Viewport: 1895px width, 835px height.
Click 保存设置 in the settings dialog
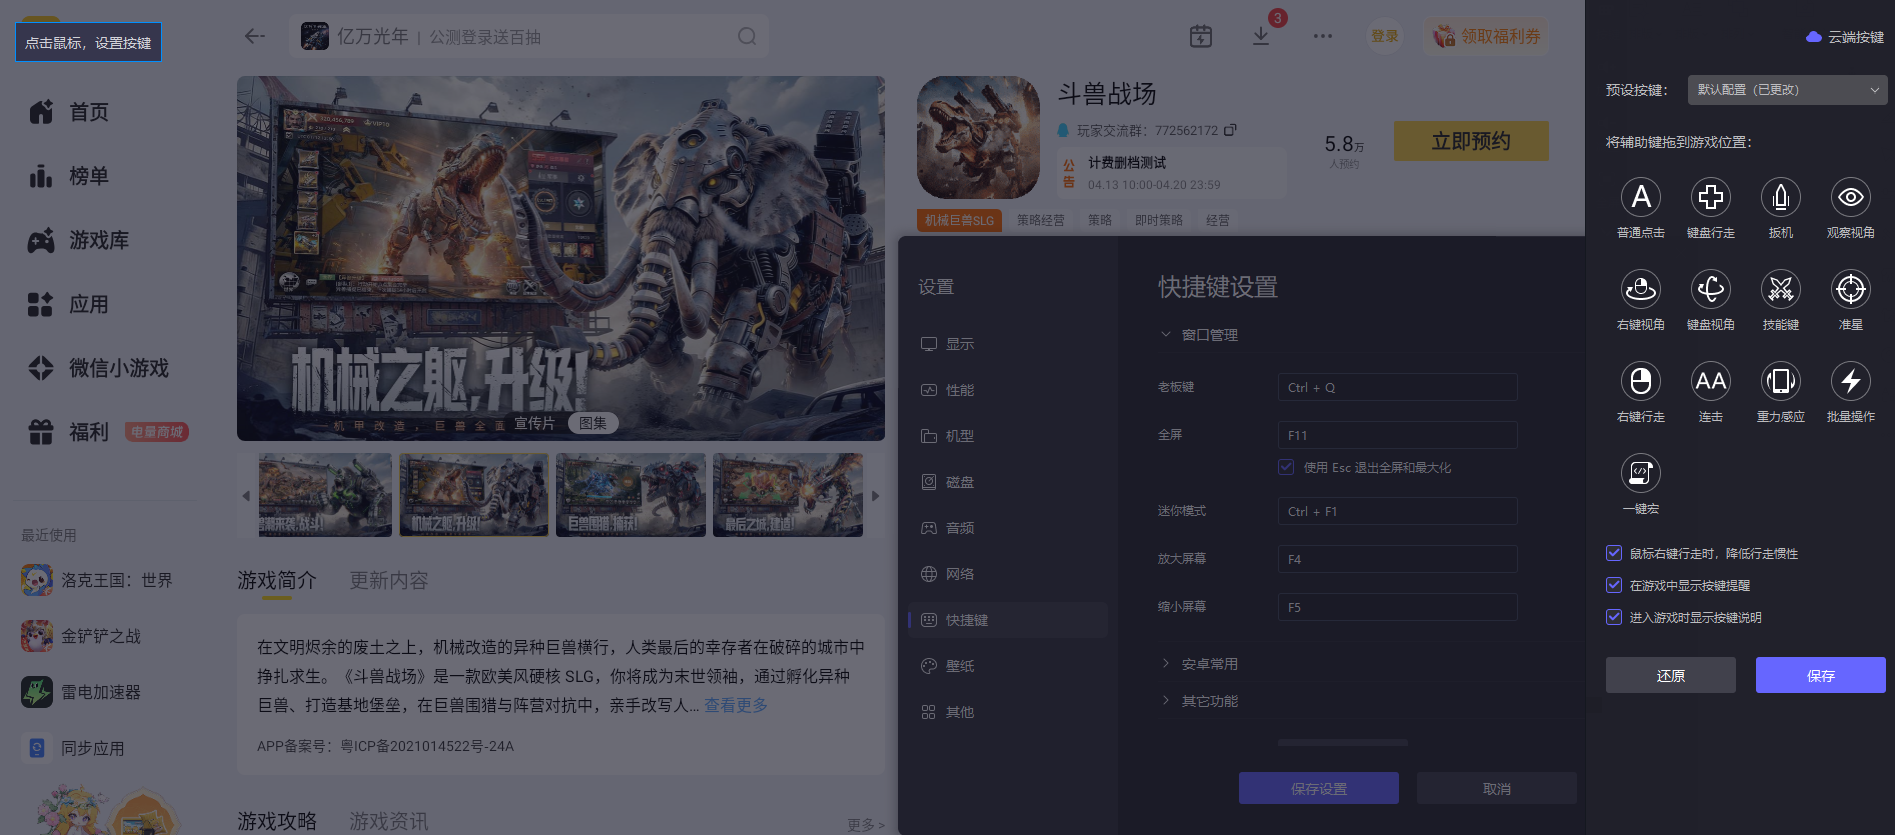pos(1319,788)
